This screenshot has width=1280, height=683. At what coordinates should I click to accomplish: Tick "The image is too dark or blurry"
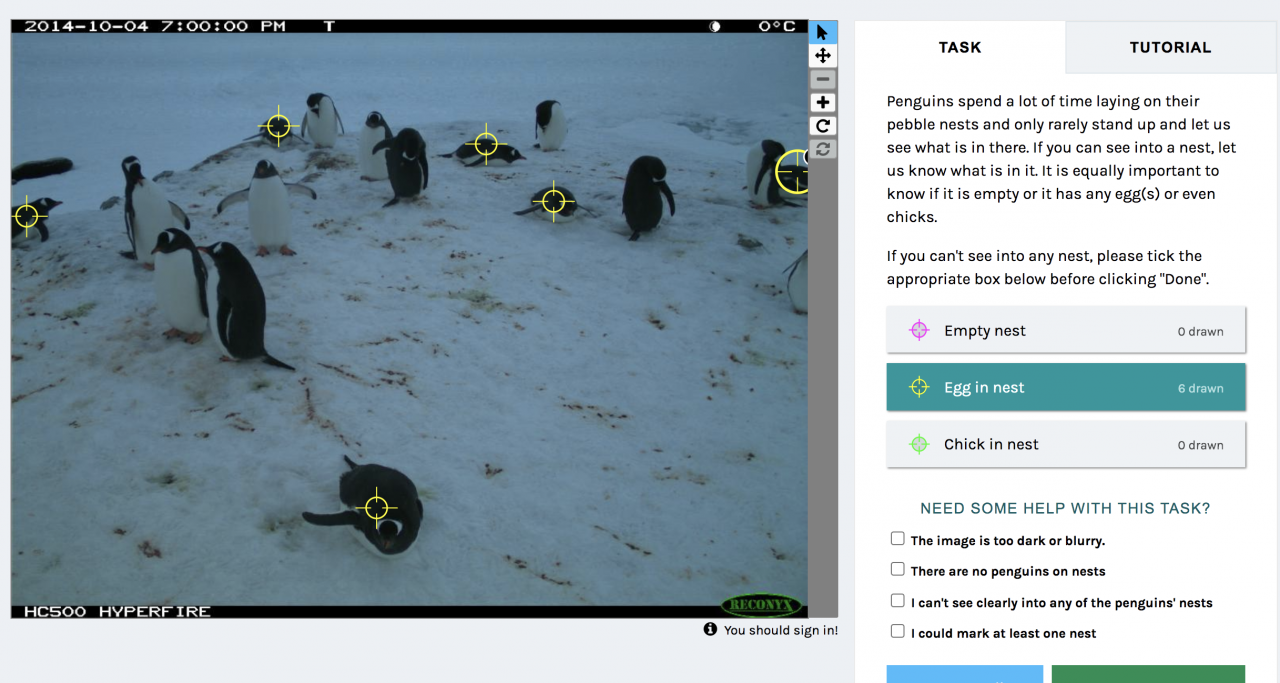tap(897, 539)
